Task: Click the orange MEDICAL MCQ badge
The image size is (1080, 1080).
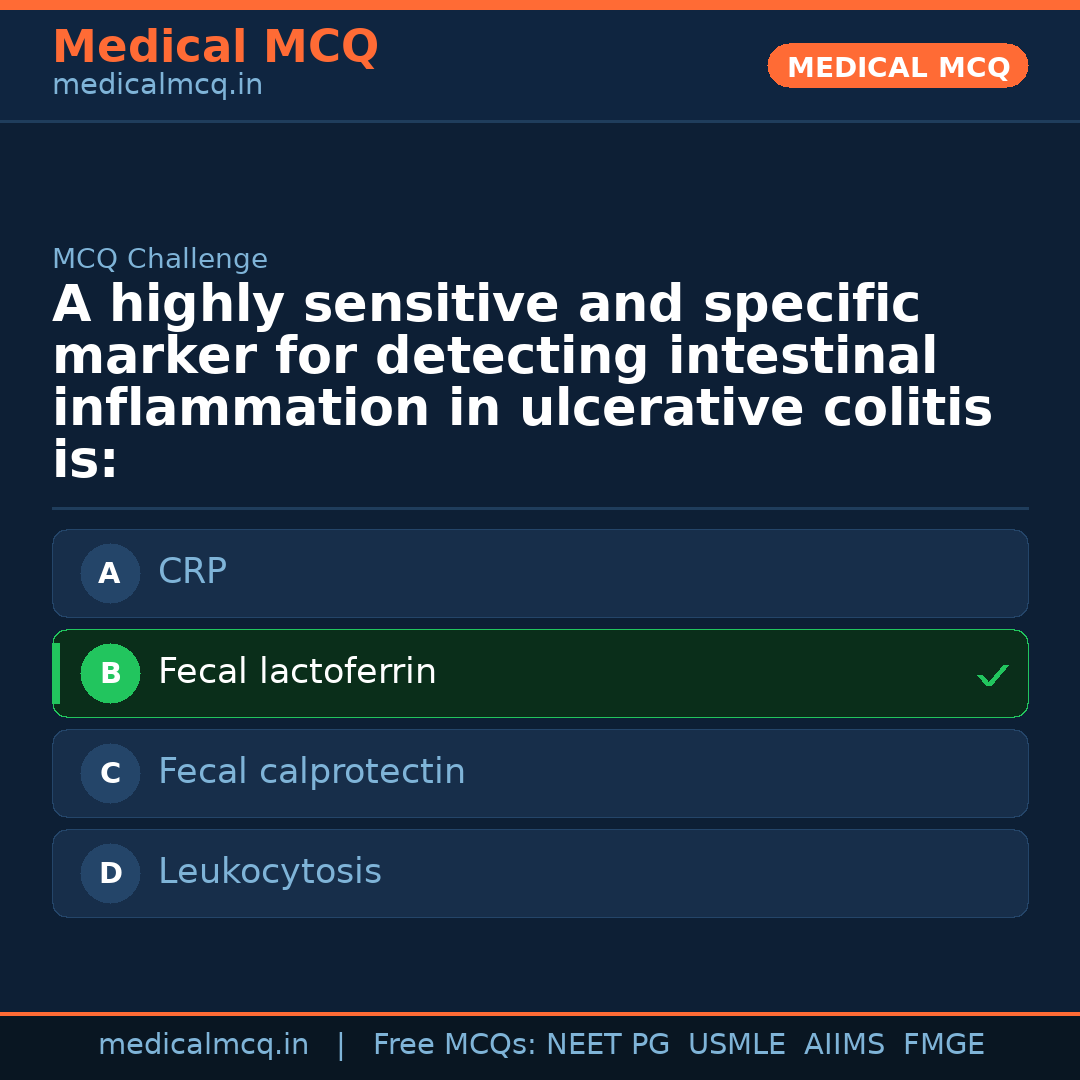Action: click(897, 67)
